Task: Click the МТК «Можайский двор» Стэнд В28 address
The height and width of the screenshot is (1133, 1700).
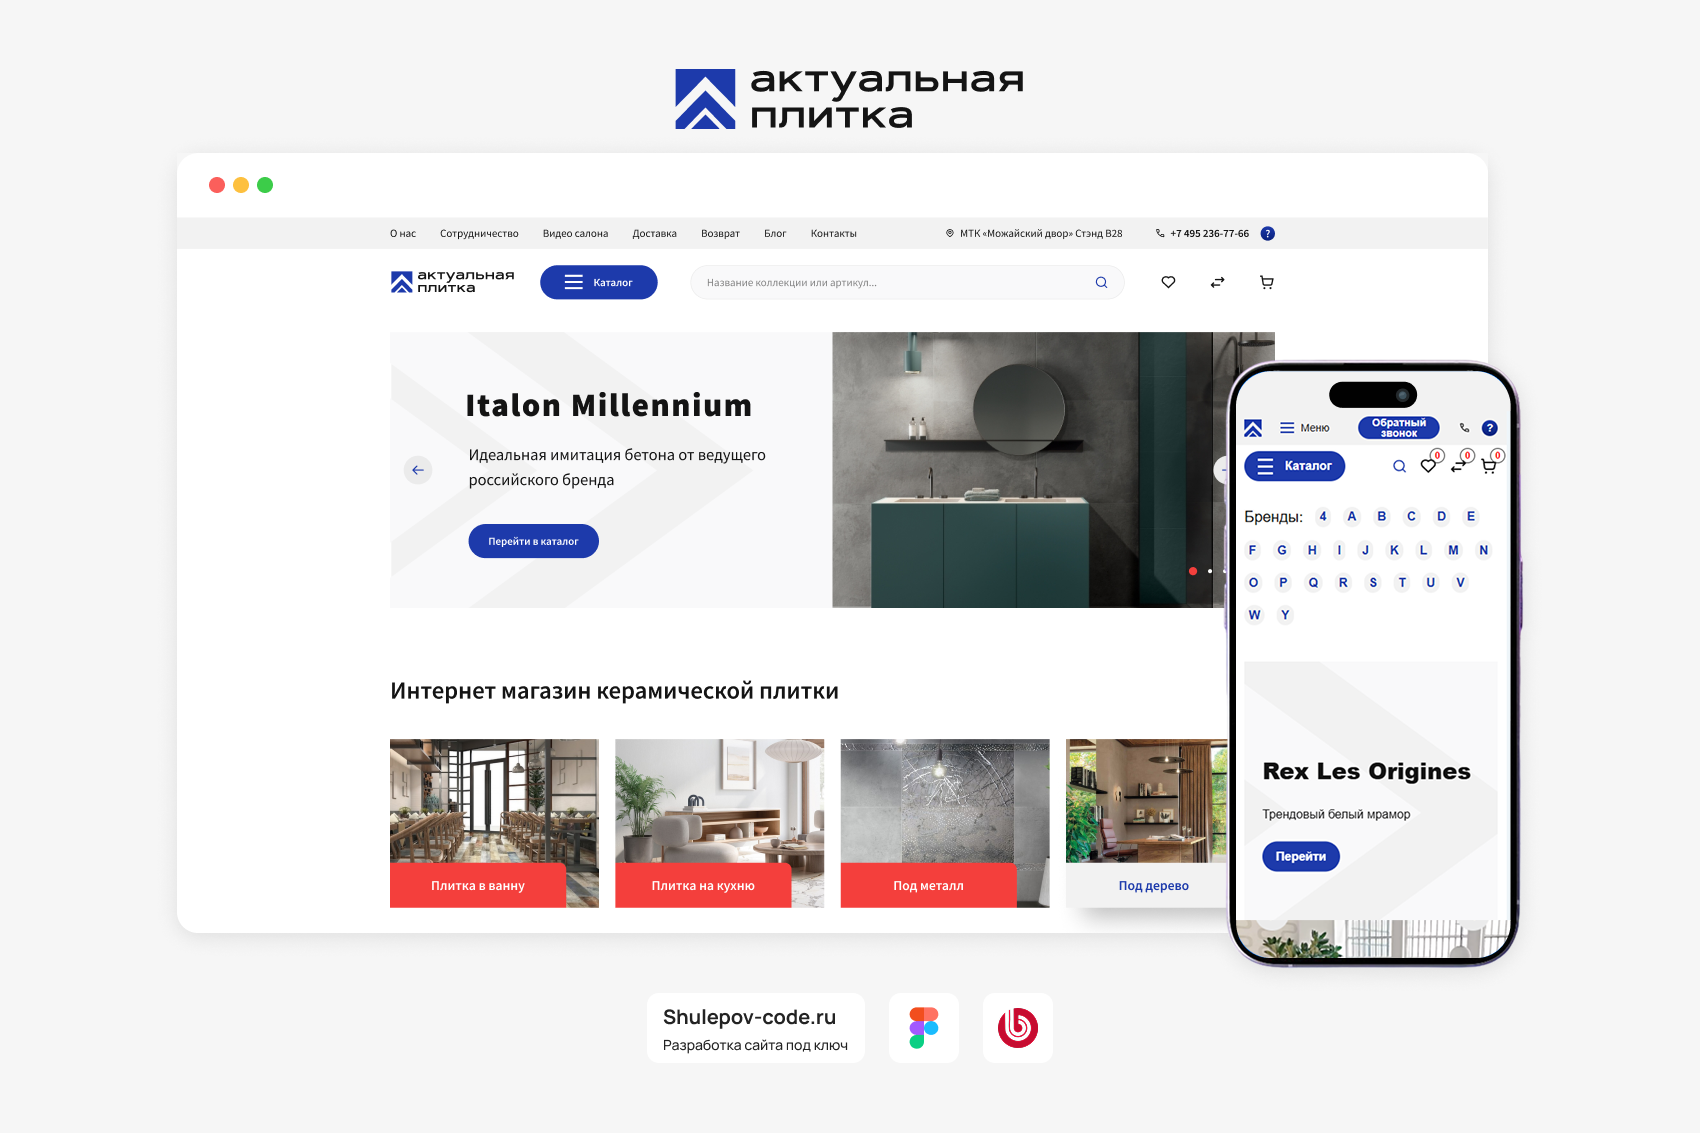Action: [x=1041, y=234]
